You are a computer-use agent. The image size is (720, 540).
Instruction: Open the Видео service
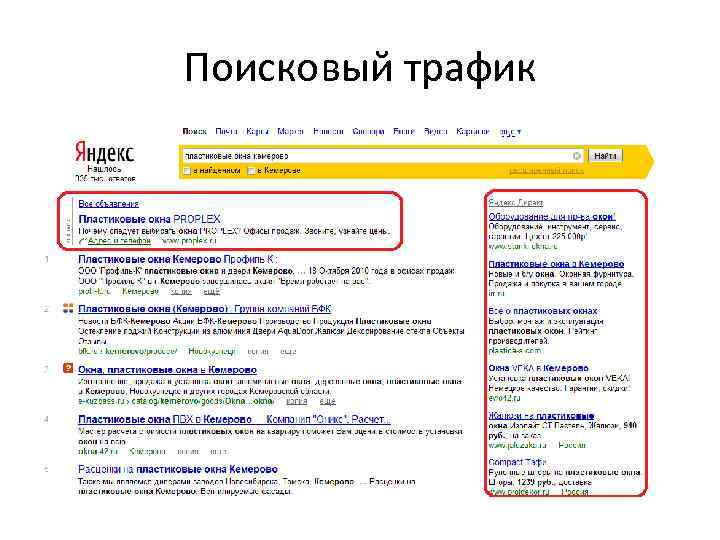(x=435, y=131)
